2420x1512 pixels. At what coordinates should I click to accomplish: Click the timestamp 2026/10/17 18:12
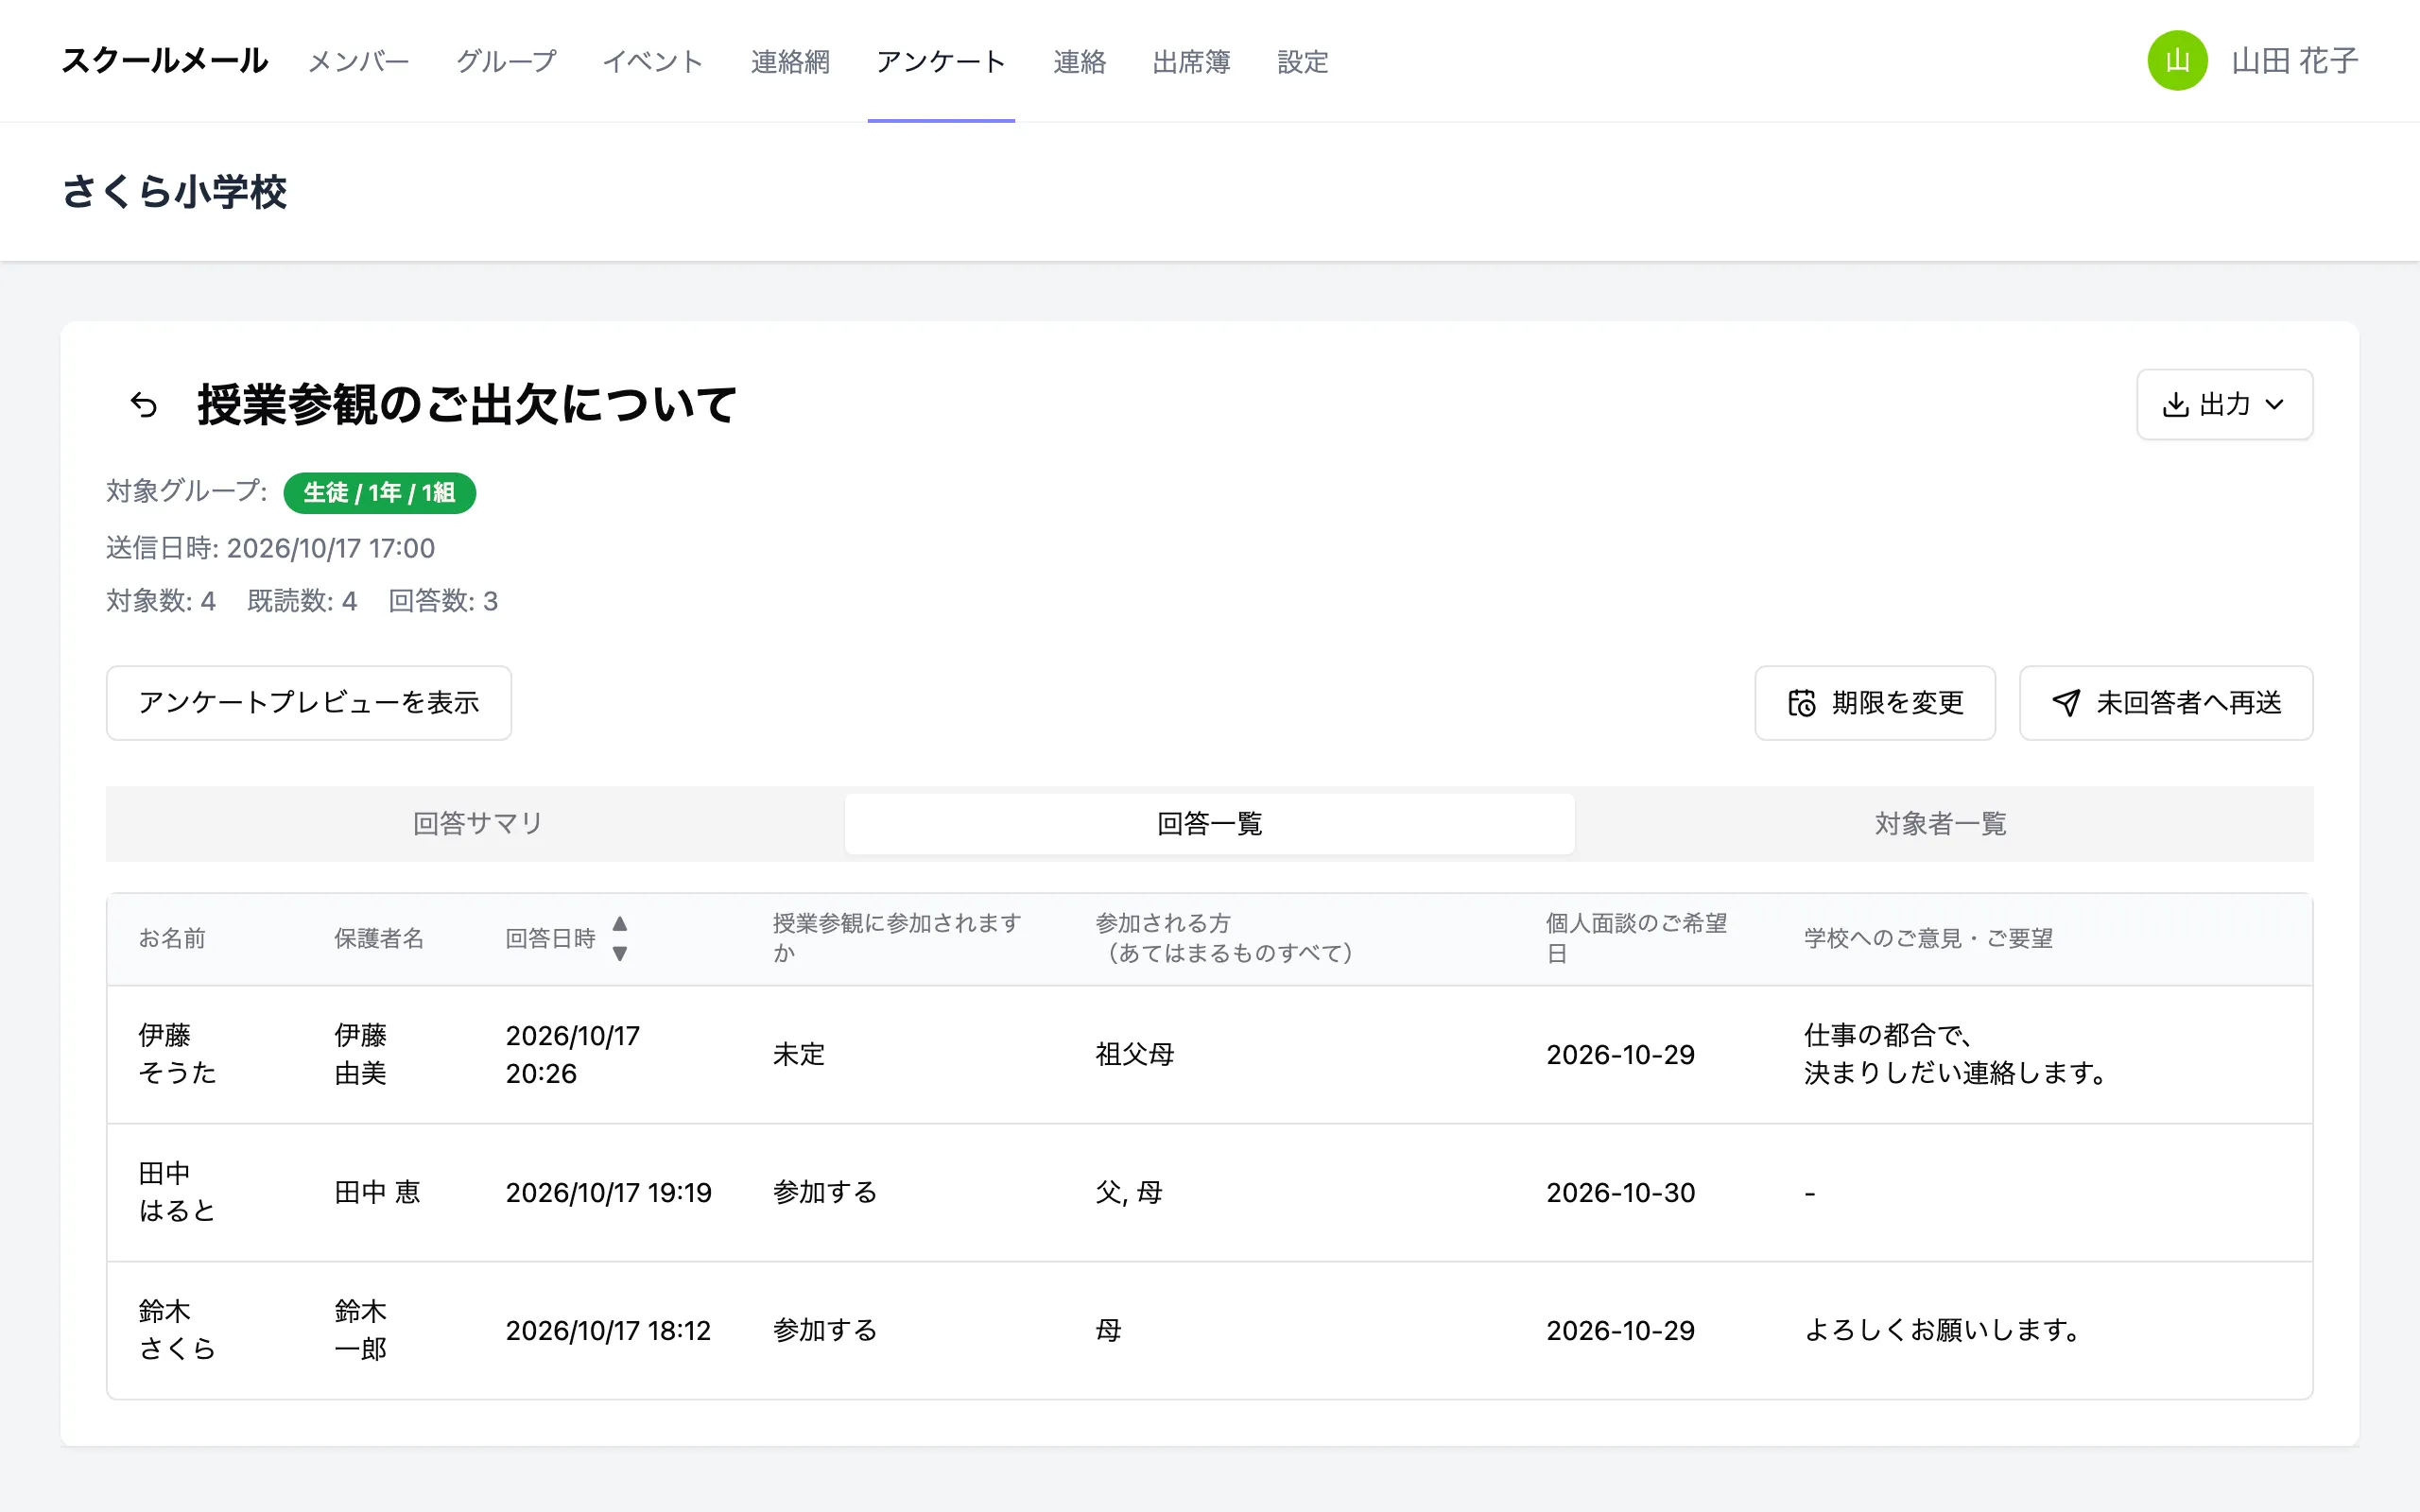608,1330
